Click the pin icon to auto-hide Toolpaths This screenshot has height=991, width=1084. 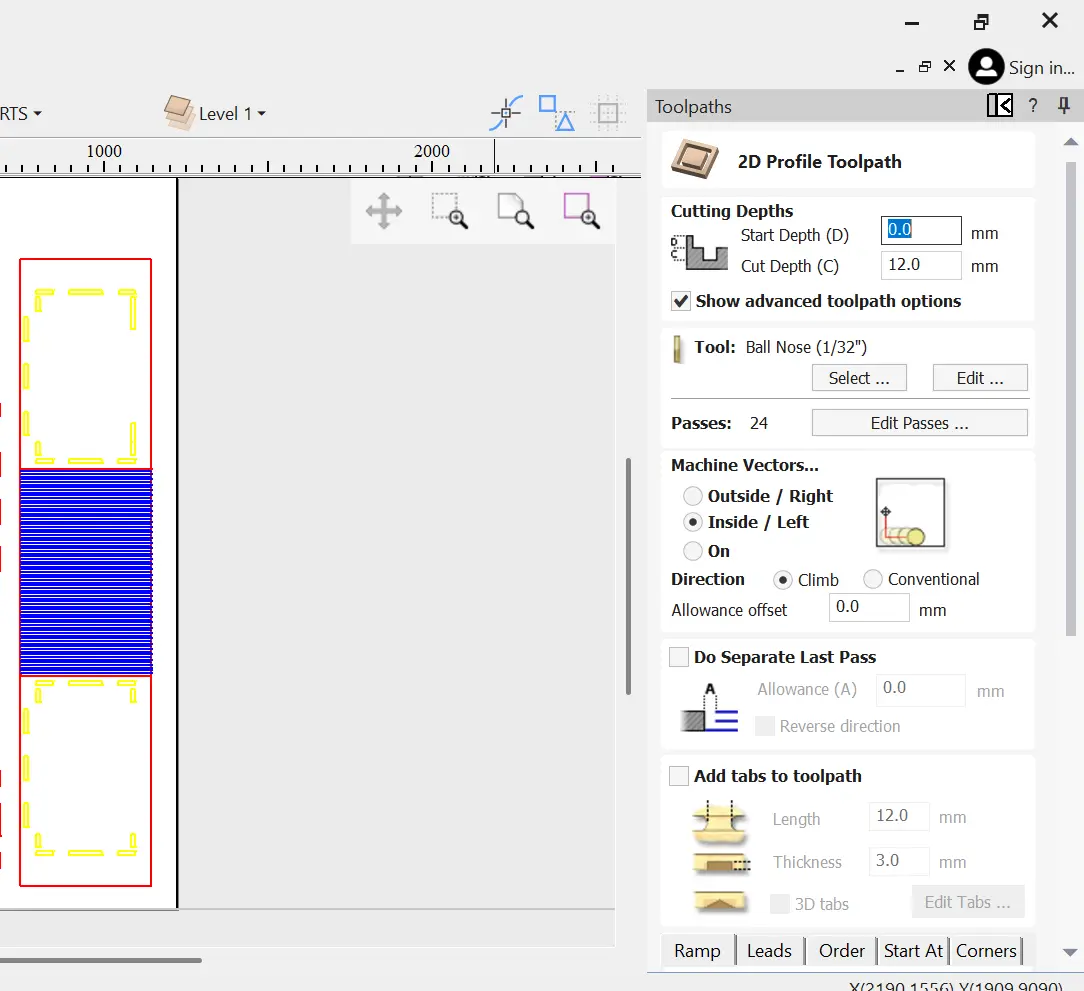point(1064,106)
